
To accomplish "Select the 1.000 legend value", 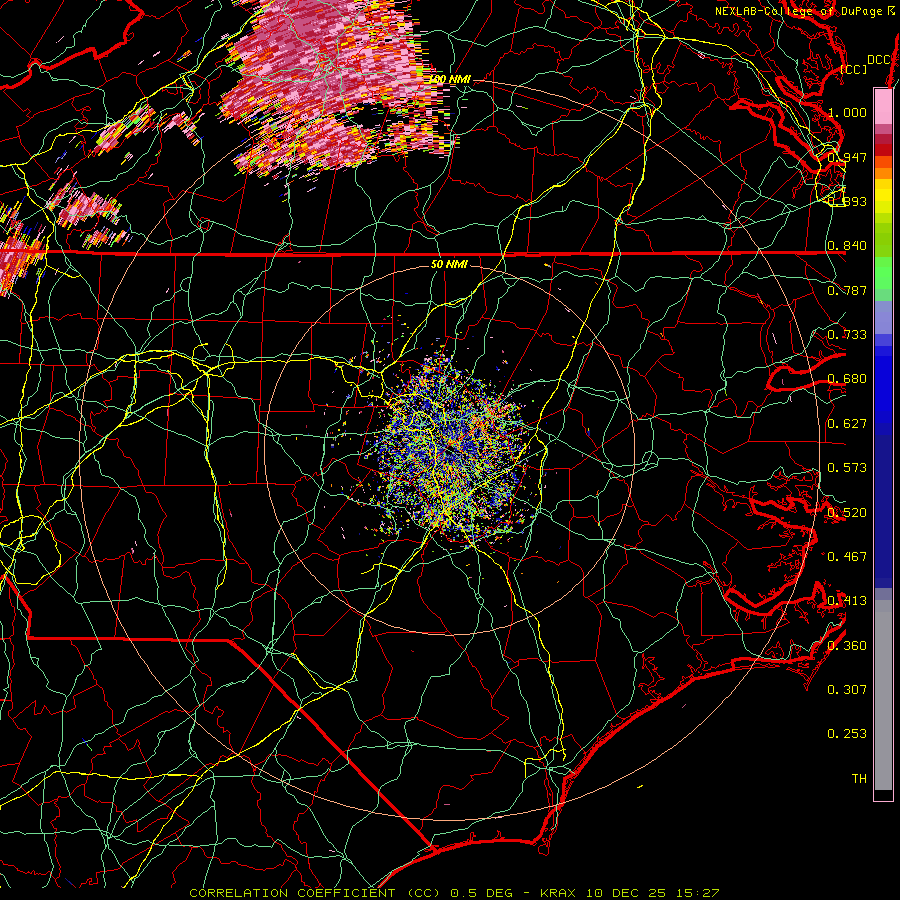I will [847, 112].
